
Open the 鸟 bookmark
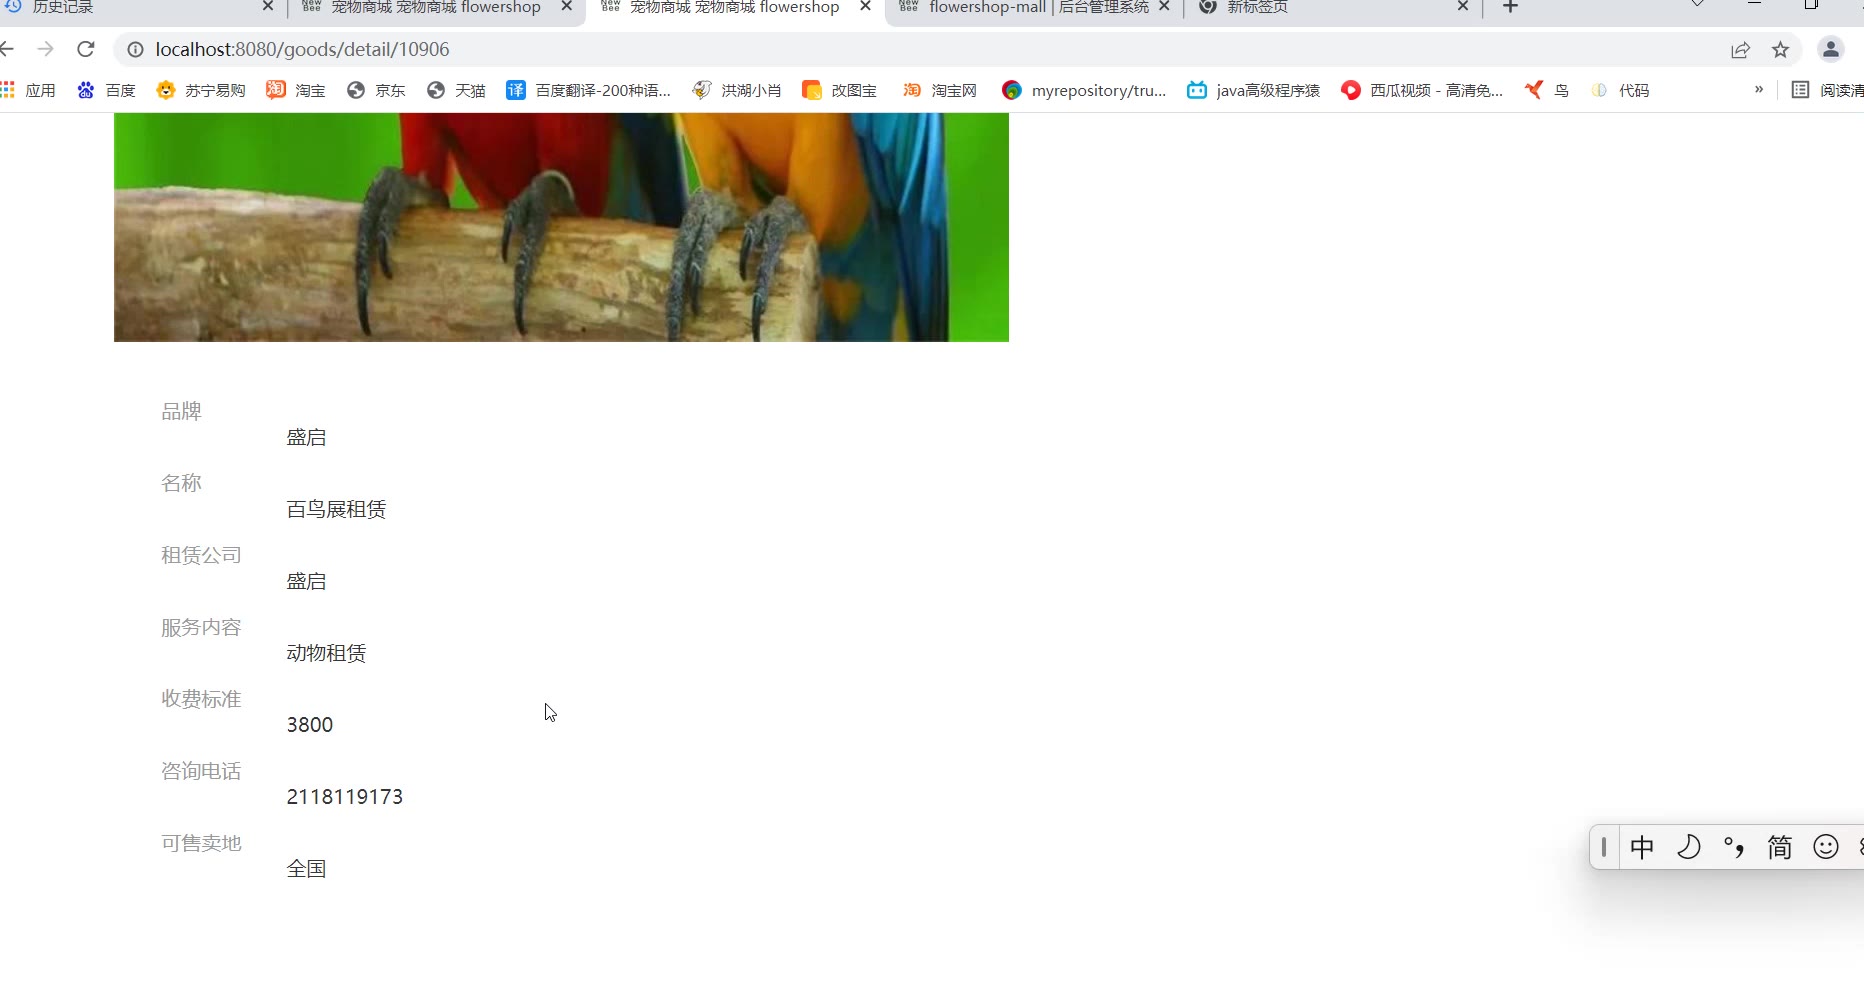pyautogui.click(x=1547, y=90)
